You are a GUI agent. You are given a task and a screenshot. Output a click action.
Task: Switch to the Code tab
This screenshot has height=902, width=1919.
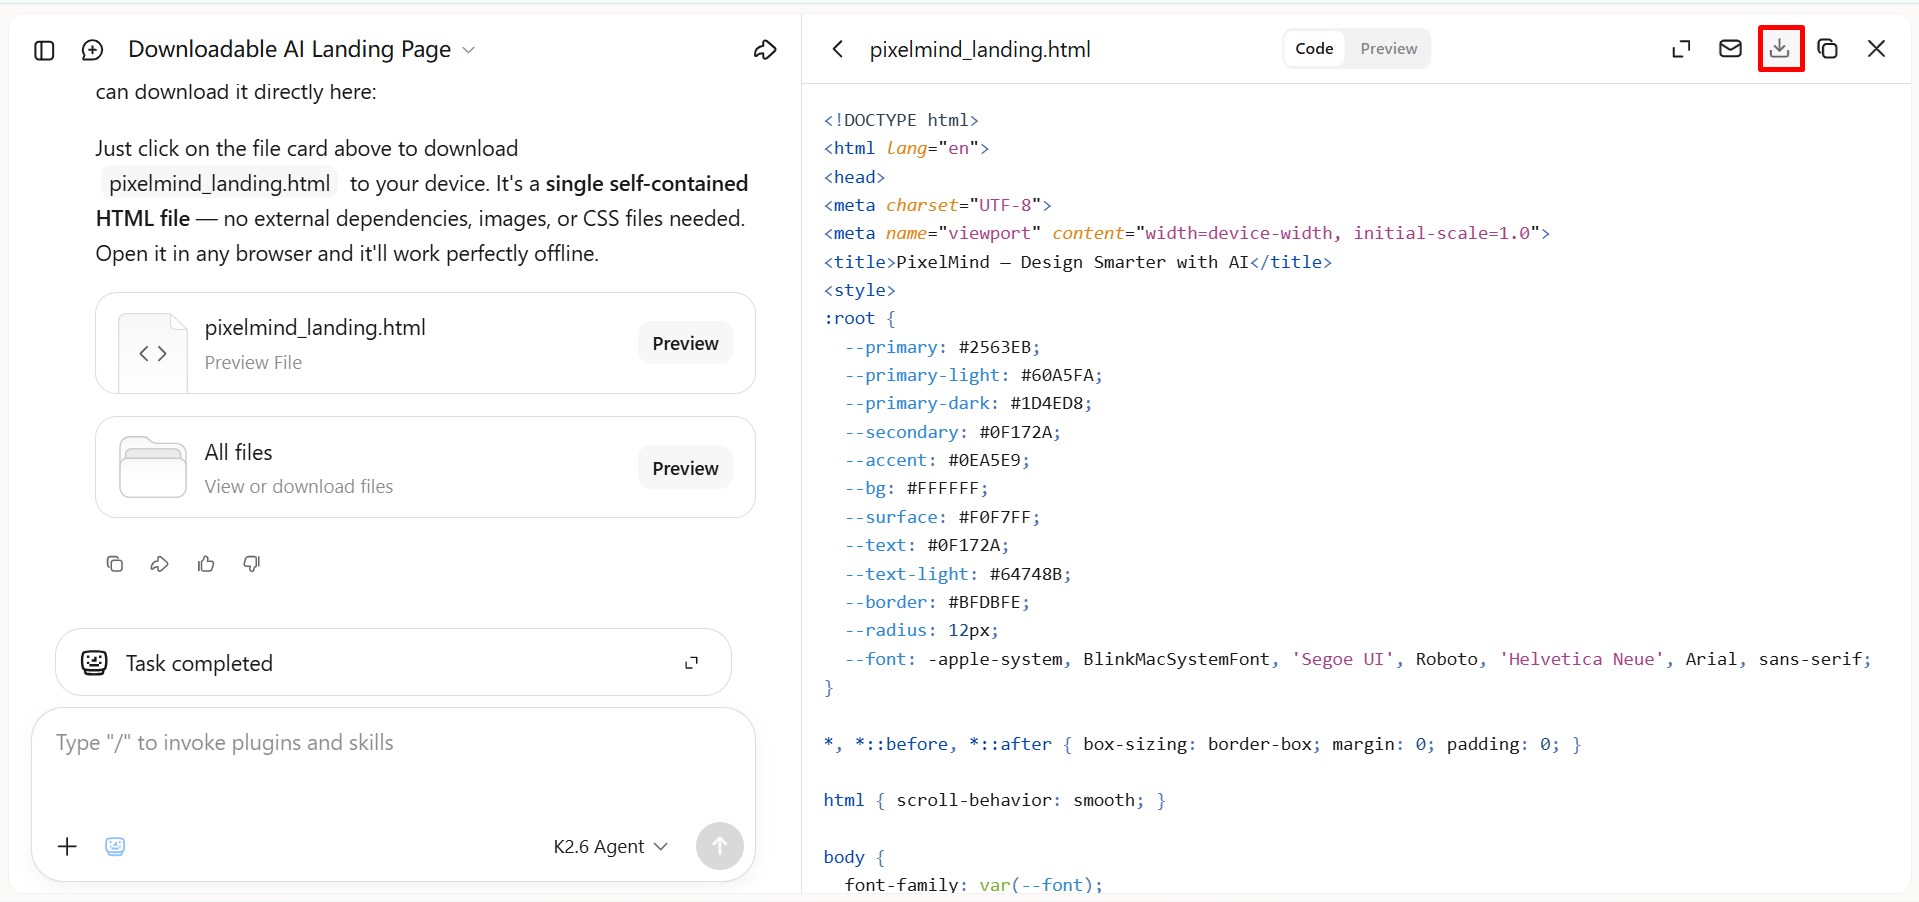[x=1314, y=49]
